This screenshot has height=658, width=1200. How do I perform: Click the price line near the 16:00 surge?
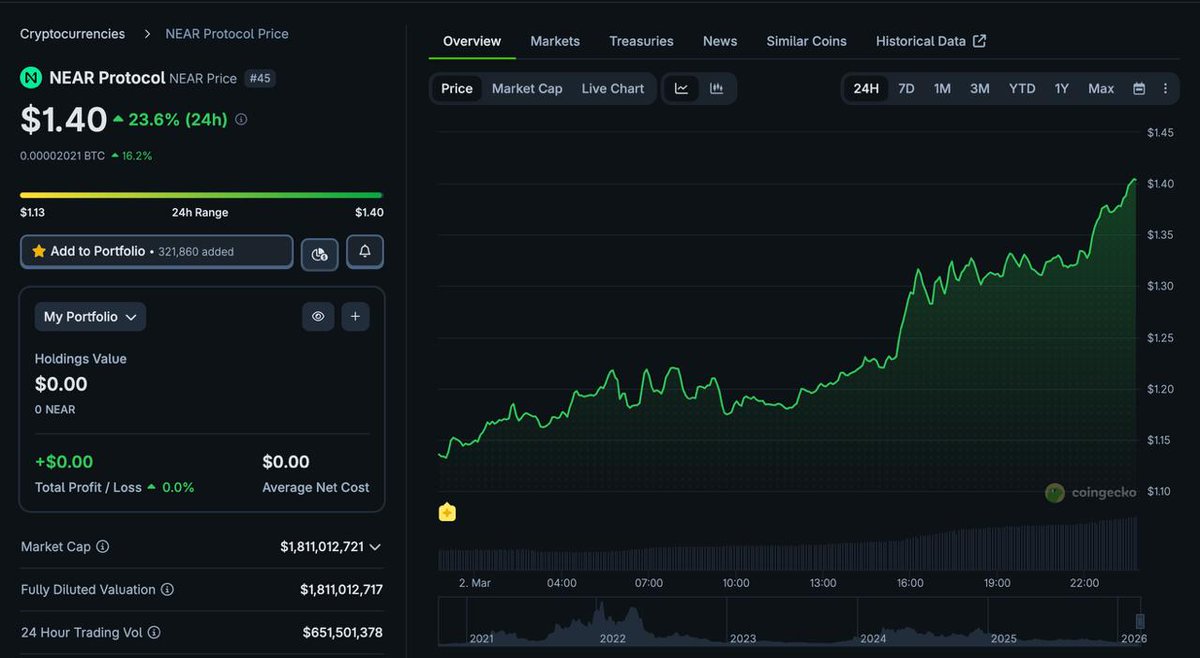tap(908, 300)
